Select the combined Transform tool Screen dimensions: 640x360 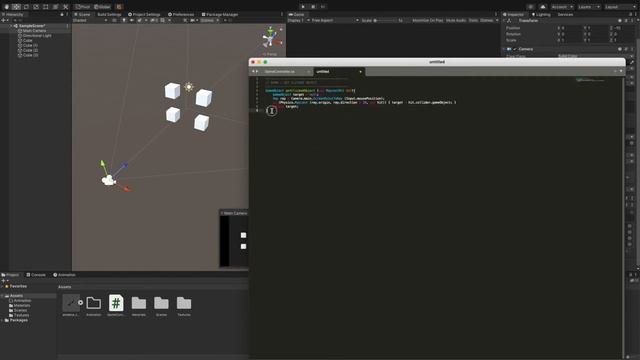56,7
